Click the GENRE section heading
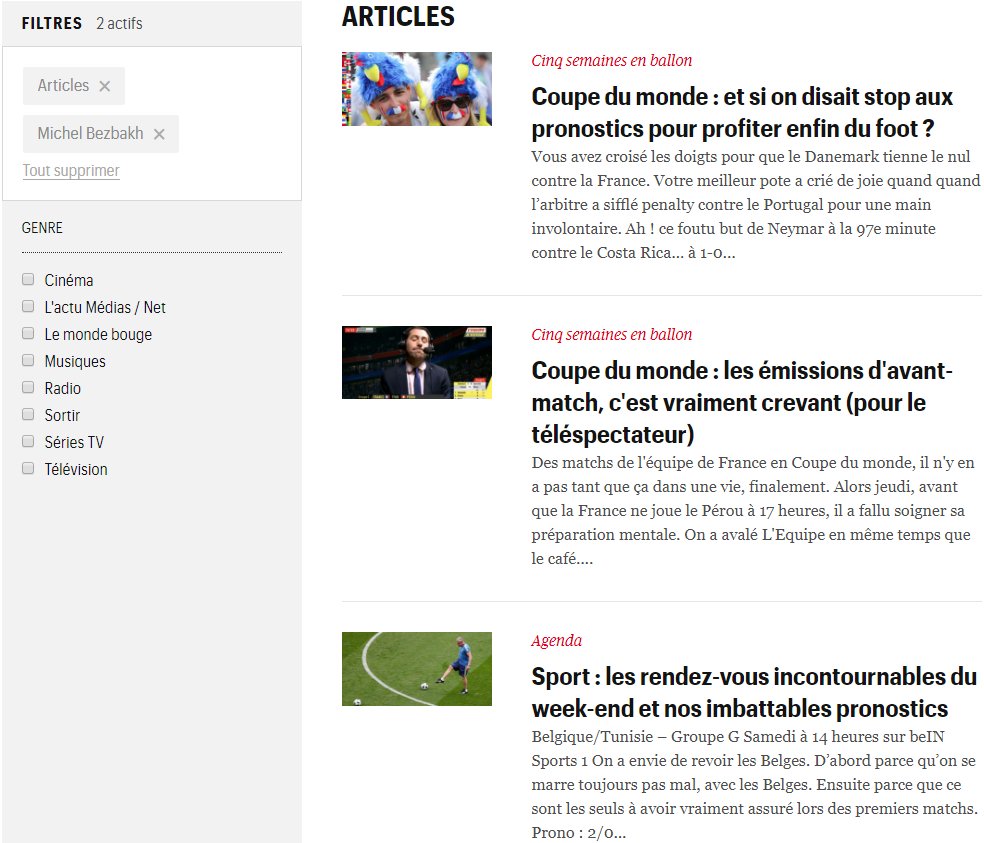This screenshot has width=984, height=843. pyautogui.click(x=42, y=227)
